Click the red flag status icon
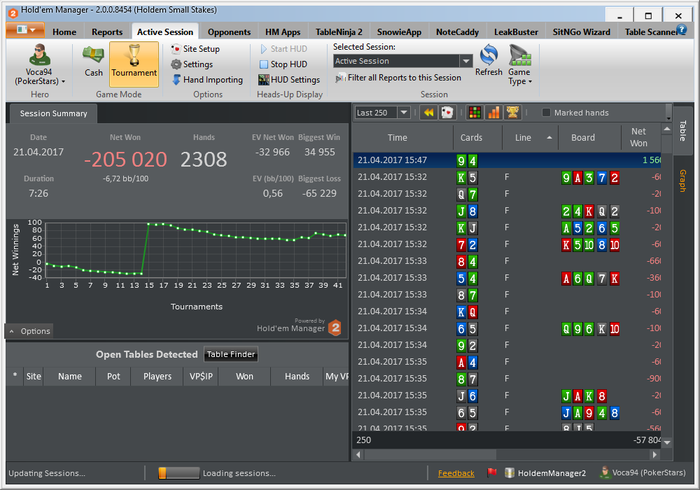Viewport: 700px width, 490px height. click(x=492, y=472)
